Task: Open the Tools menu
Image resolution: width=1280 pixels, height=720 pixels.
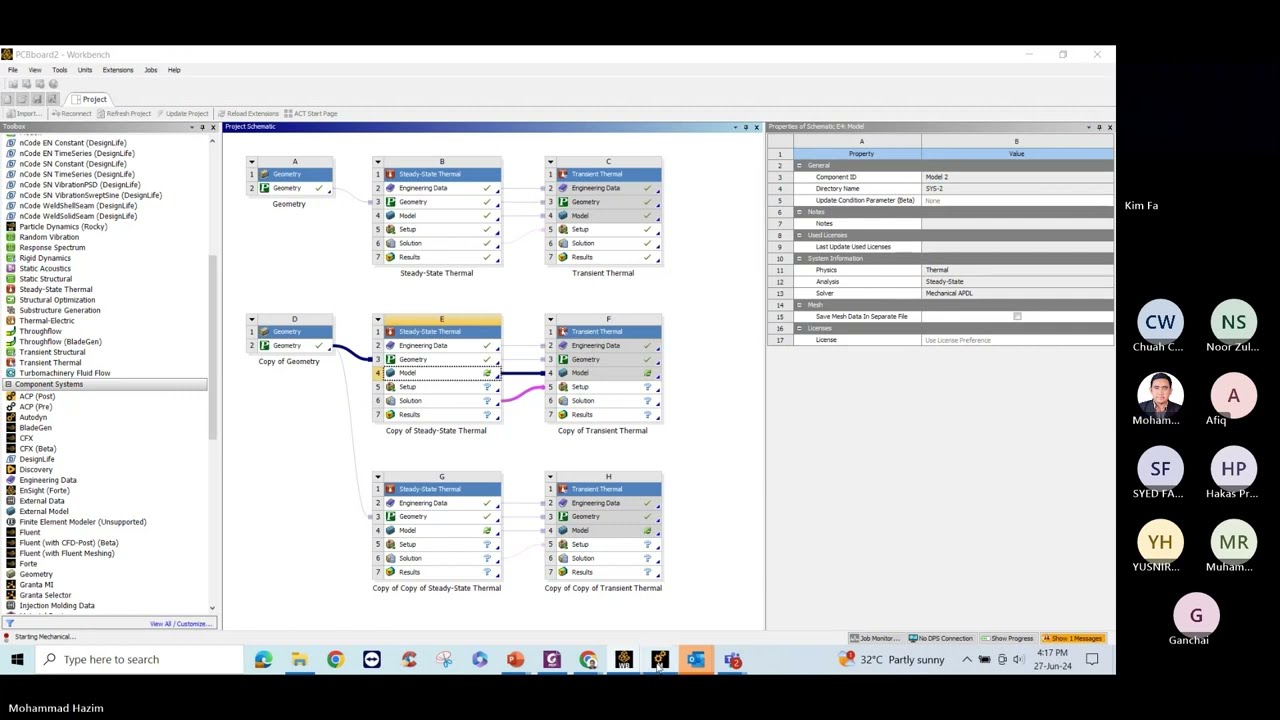Action: click(60, 70)
